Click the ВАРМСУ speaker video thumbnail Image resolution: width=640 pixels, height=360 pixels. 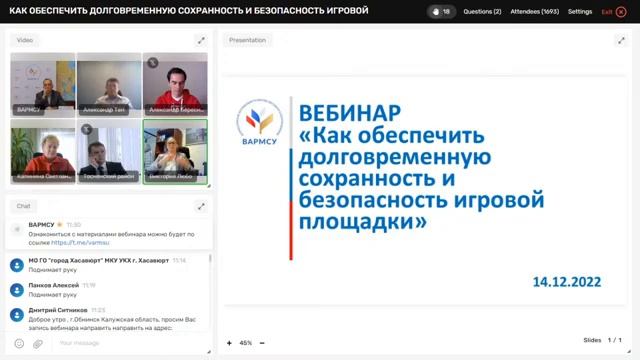coord(43,84)
